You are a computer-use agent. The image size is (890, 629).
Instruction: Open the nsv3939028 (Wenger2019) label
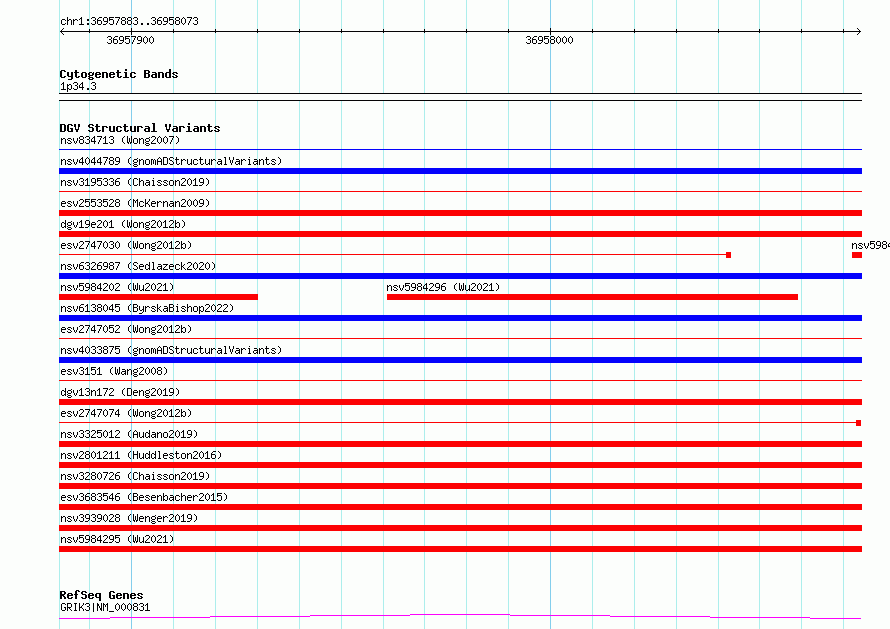point(129,518)
